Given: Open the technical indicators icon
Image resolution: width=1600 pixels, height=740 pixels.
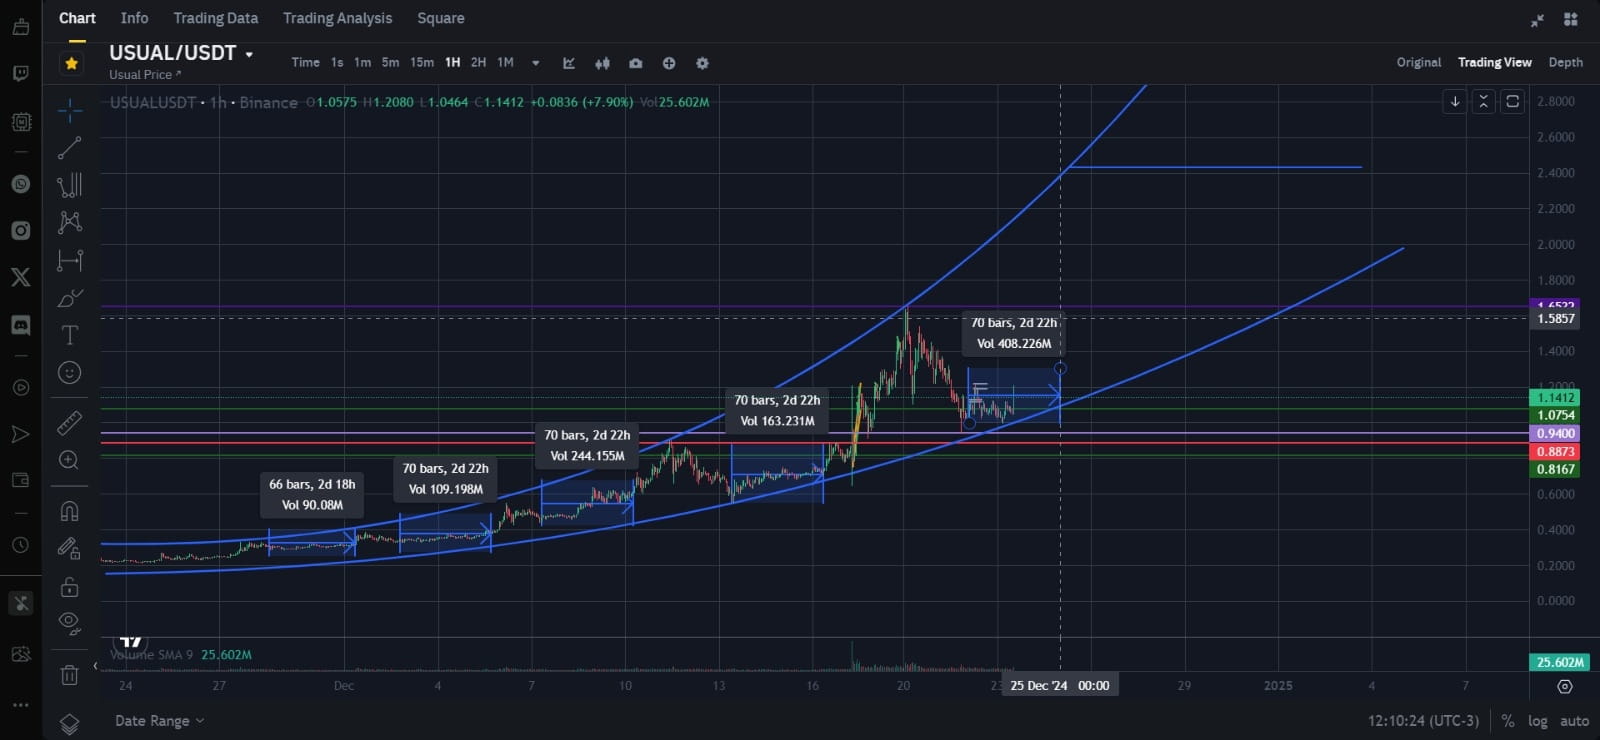Looking at the screenshot, I should tap(569, 63).
